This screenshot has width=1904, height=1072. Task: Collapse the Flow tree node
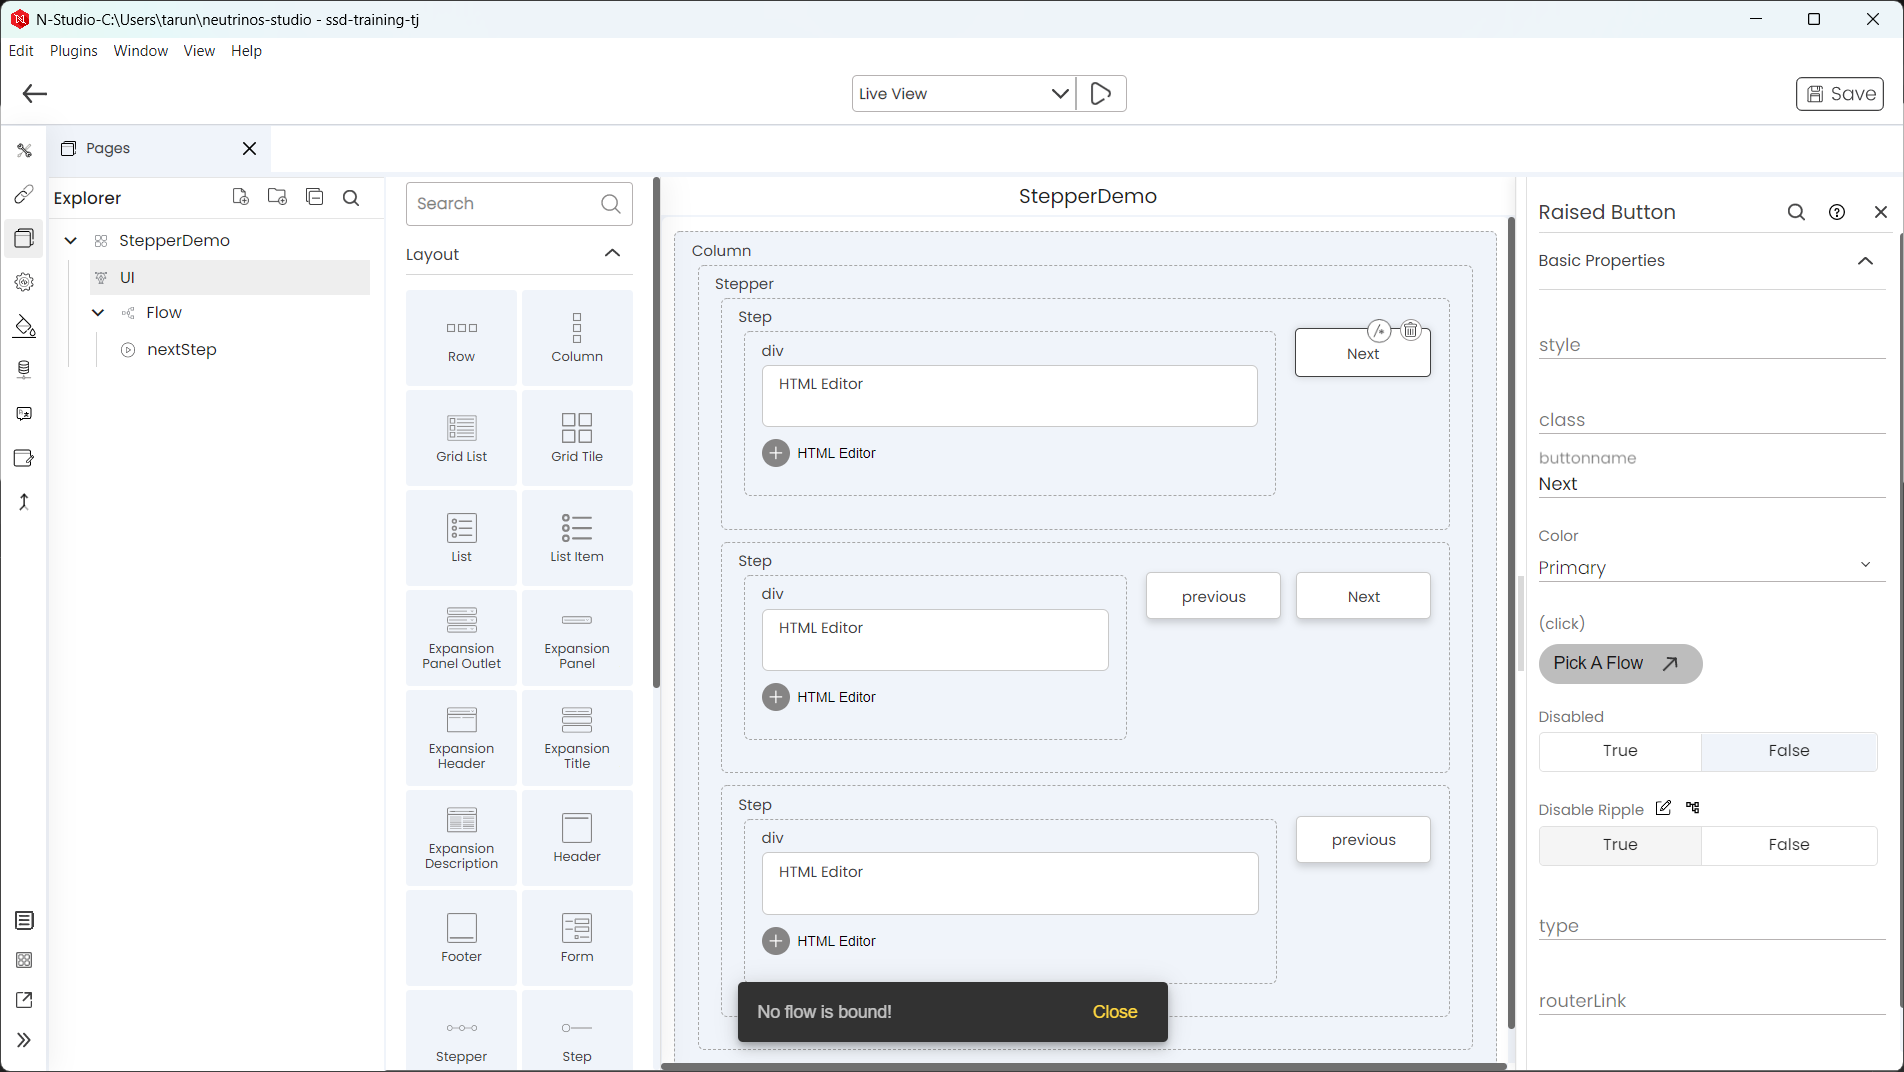pyautogui.click(x=98, y=313)
